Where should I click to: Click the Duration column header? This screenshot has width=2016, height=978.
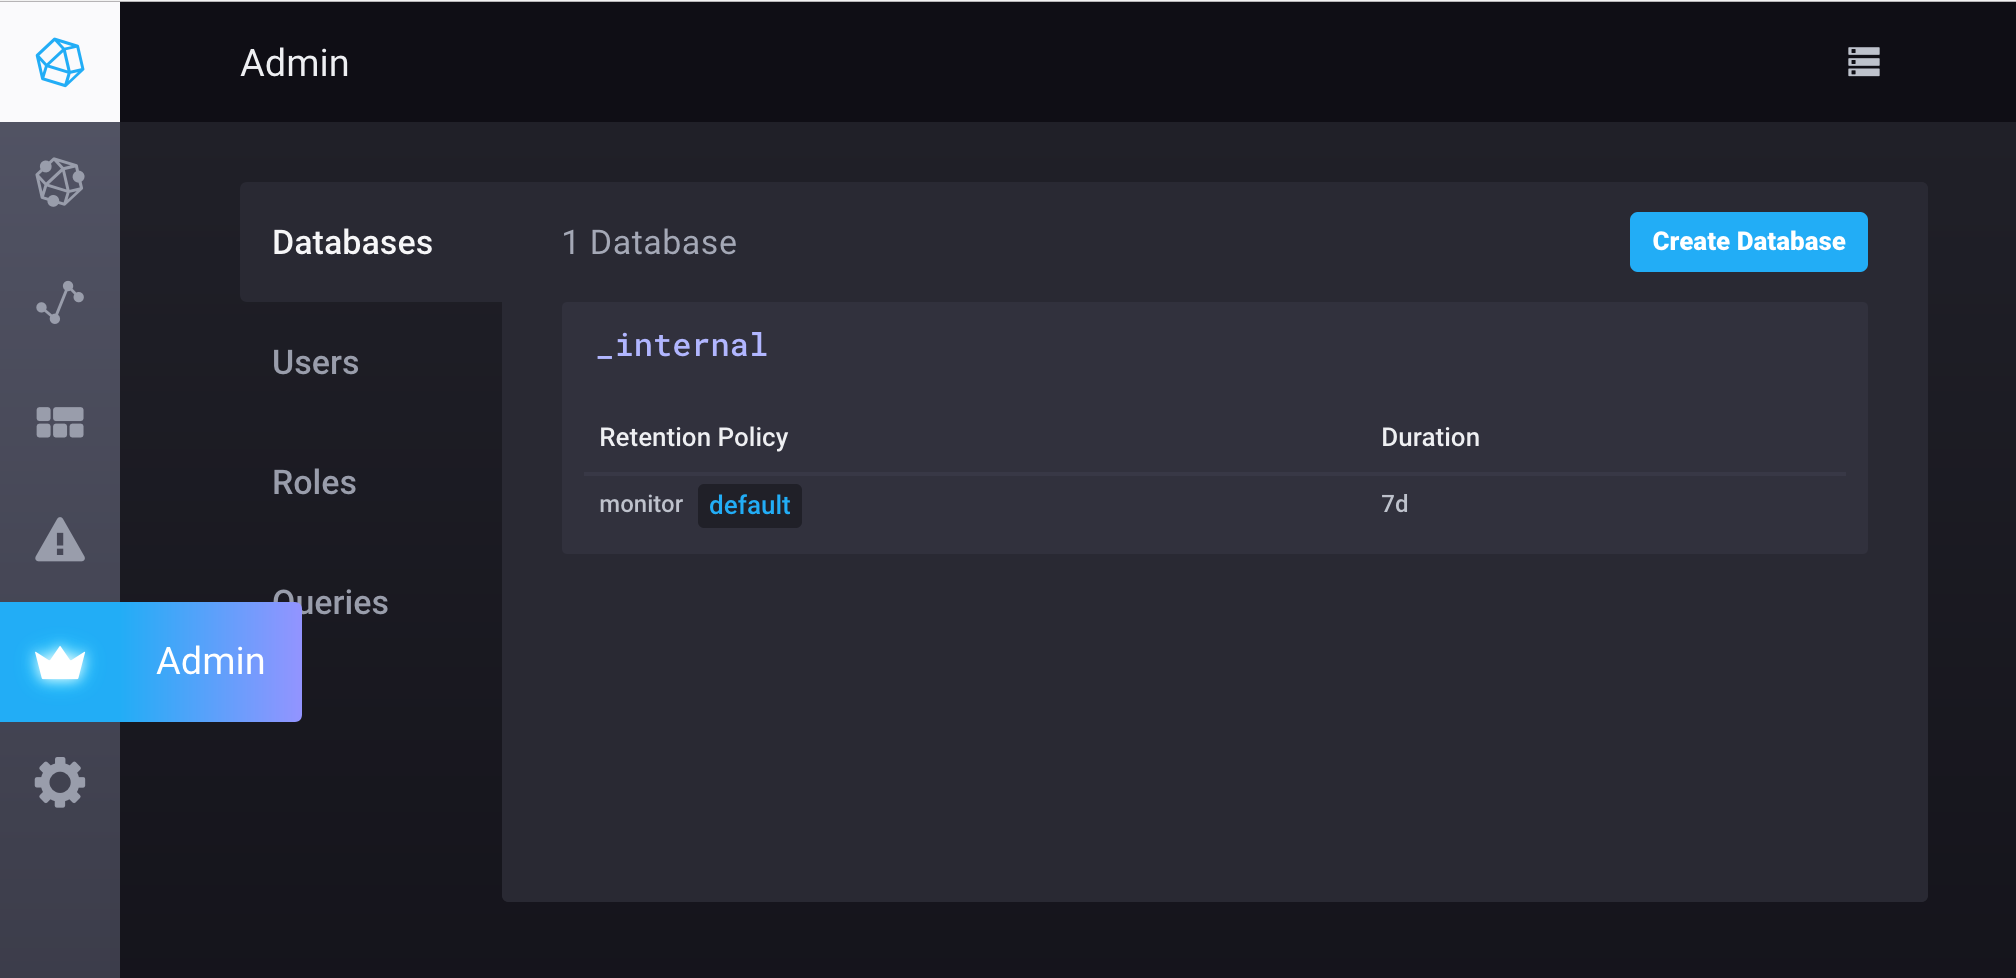tap(1429, 437)
